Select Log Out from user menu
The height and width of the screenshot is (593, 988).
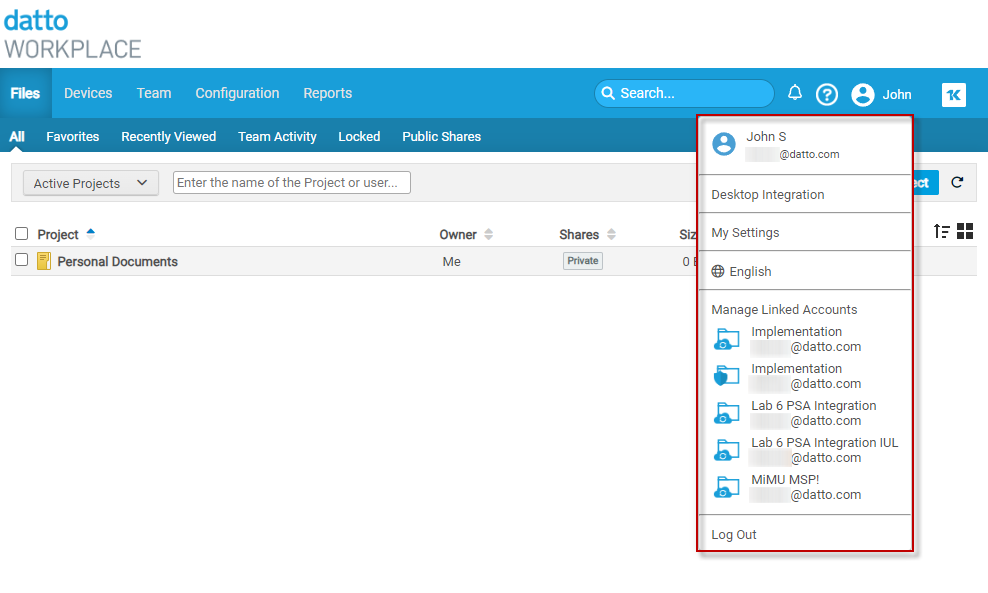[x=734, y=535]
